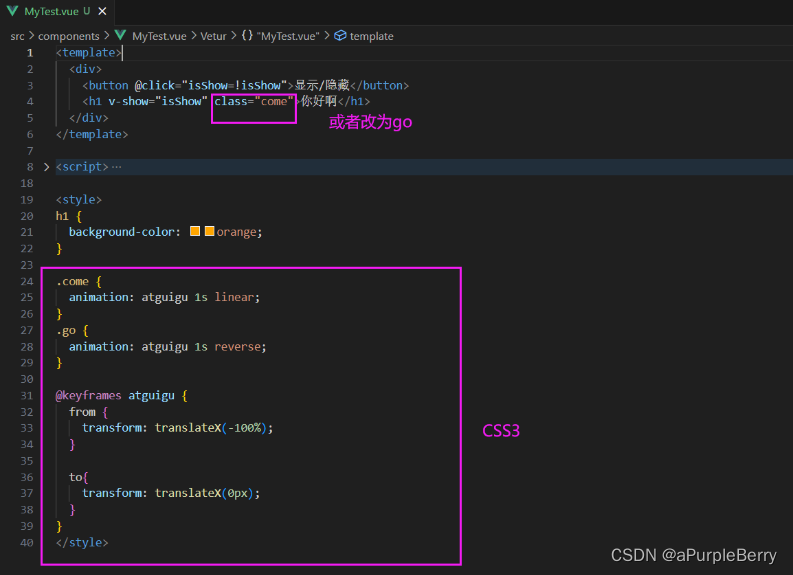The image size is (793, 575).
Task: Click the orange value text
Action: [236, 232]
